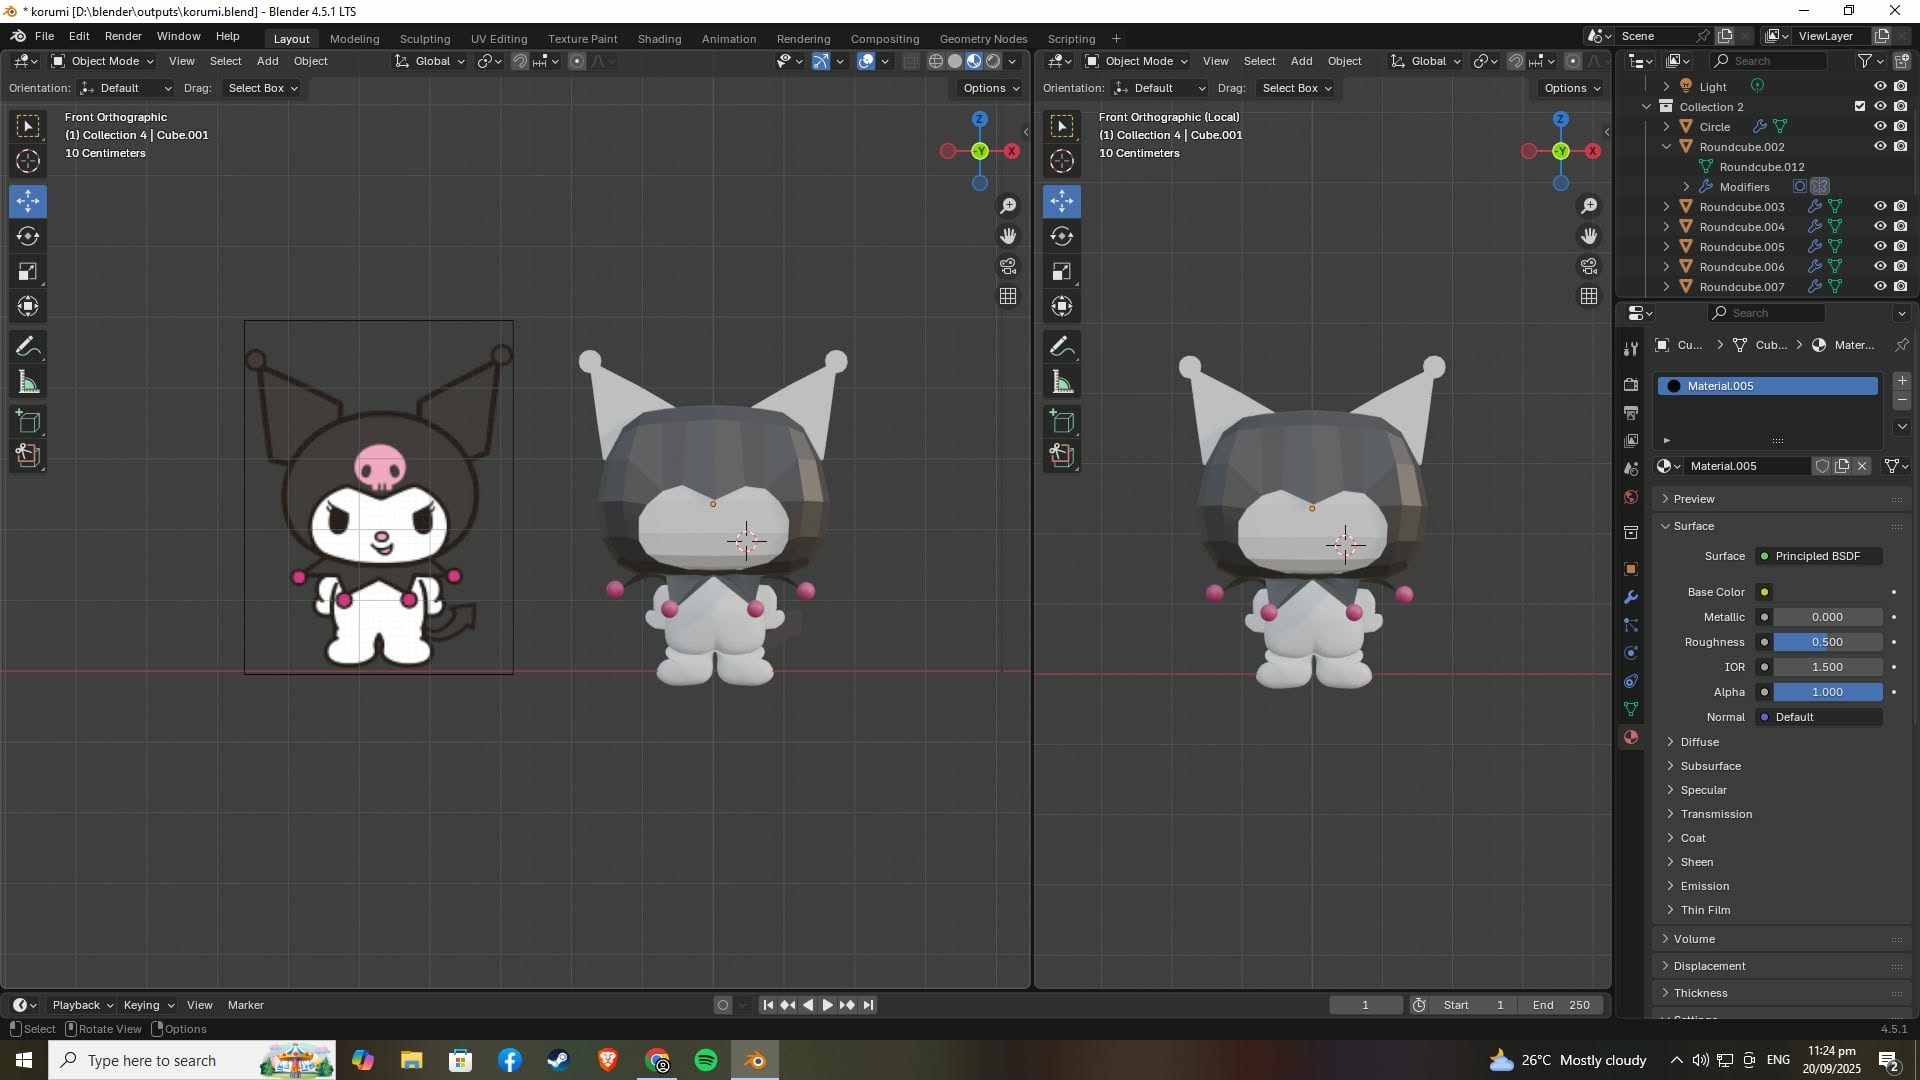The width and height of the screenshot is (1920, 1080).
Task: Click the End frame field
Action: pyautogui.click(x=1562, y=1005)
